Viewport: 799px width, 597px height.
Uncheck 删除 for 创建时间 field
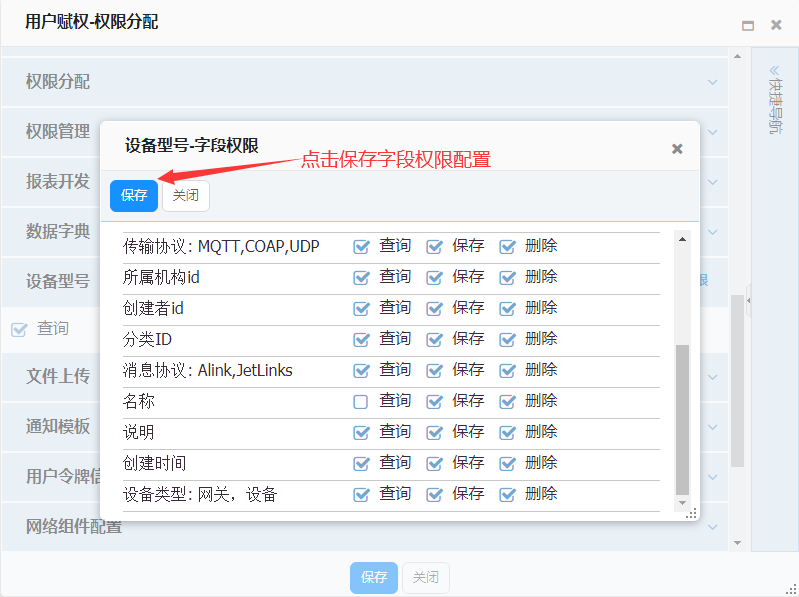tap(507, 464)
